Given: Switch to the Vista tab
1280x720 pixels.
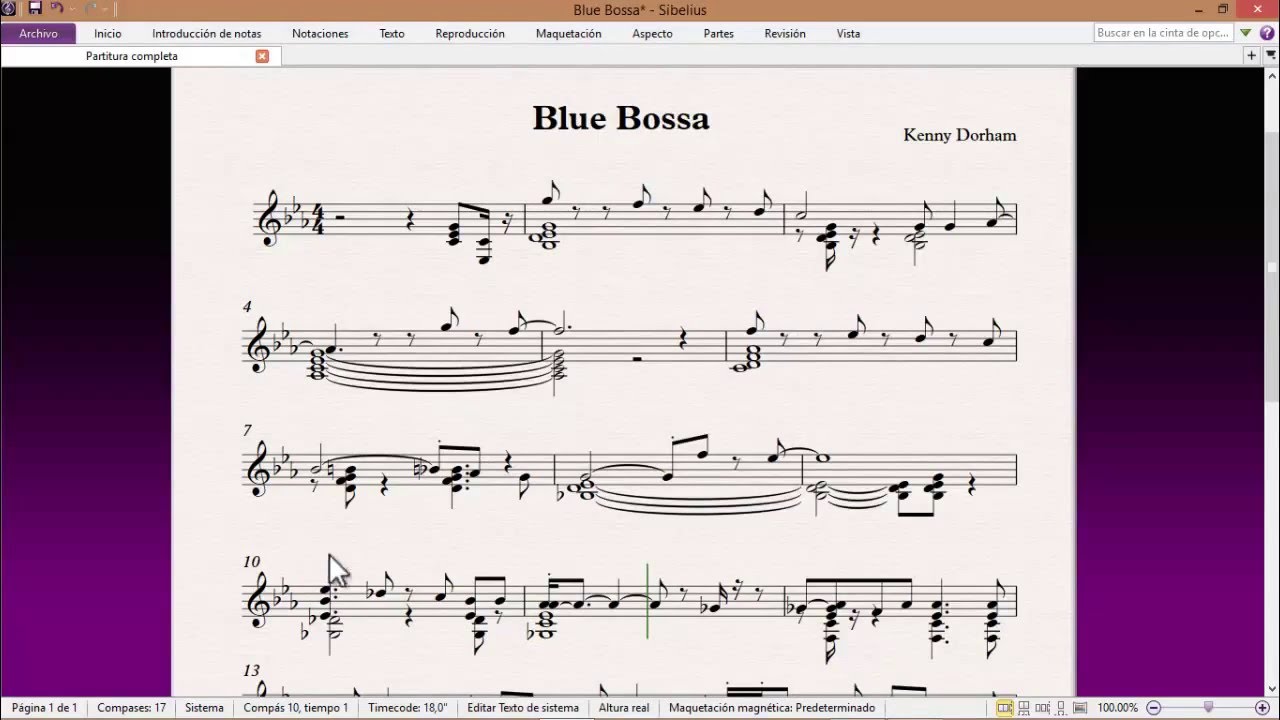Looking at the screenshot, I should (x=849, y=33).
